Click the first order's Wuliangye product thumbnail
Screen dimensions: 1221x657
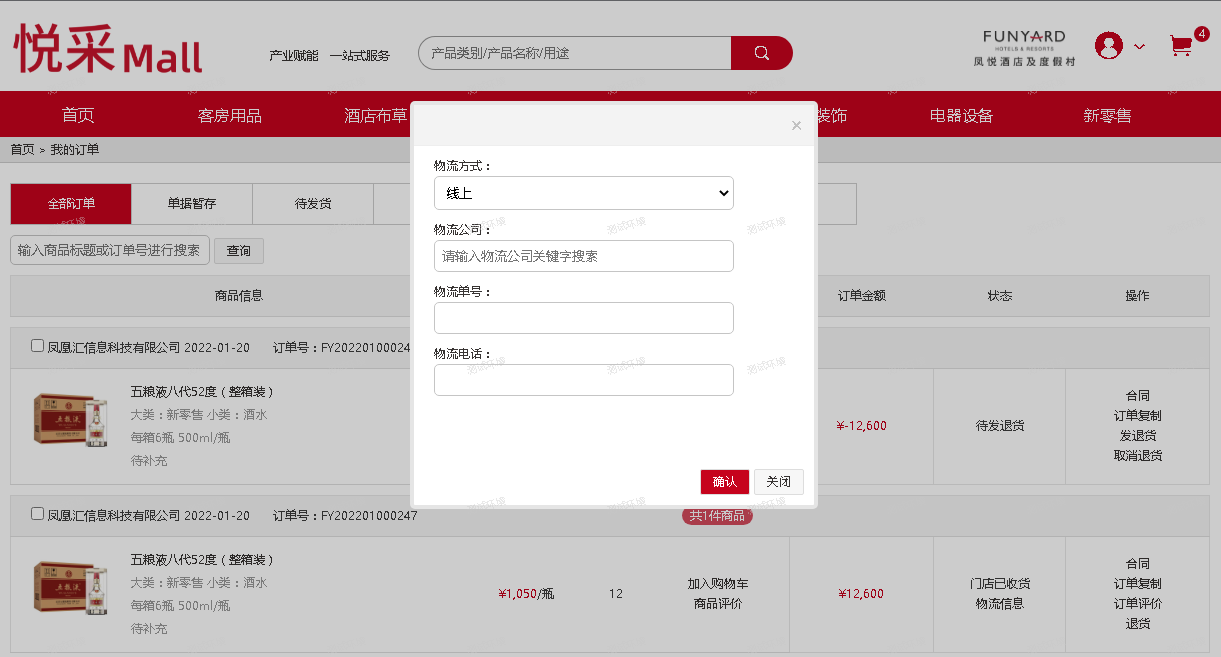[x=70, y=419]
